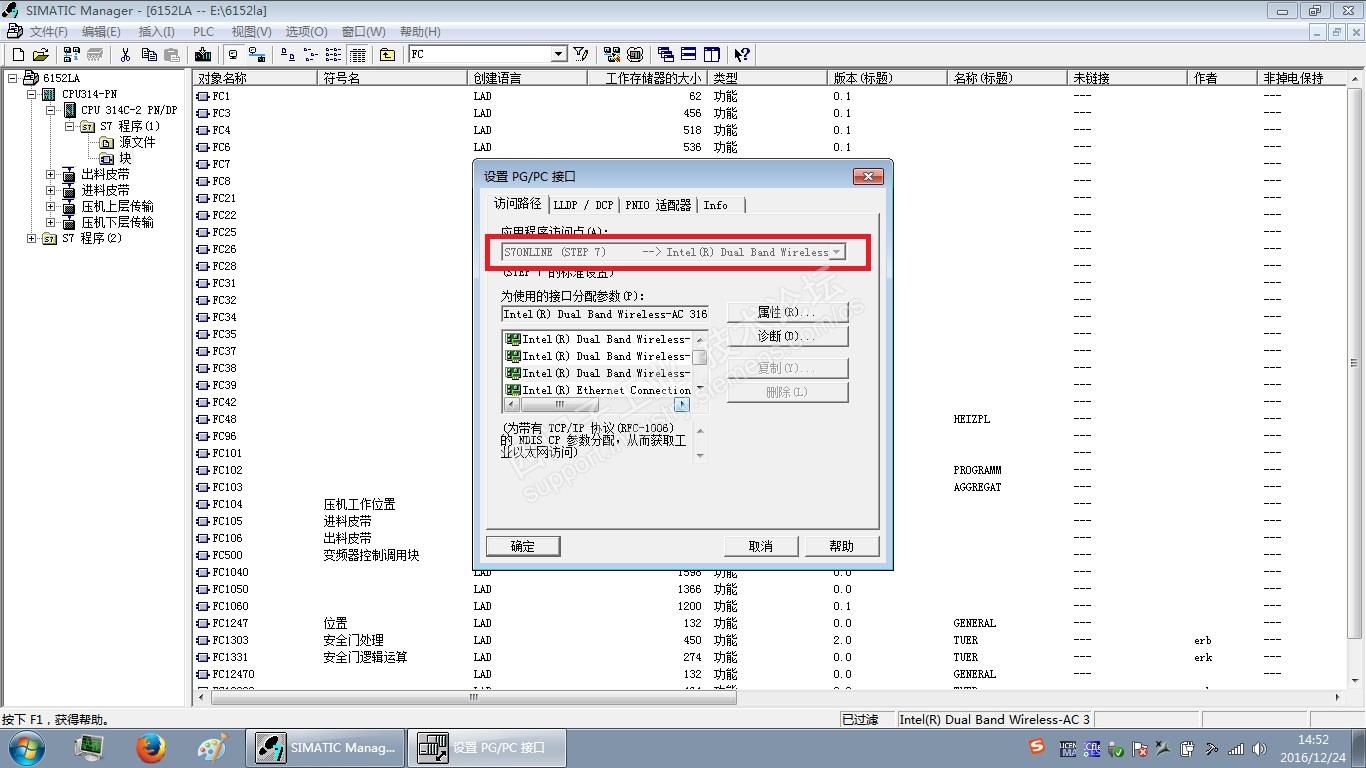1366x768 pixels.
Task: Click the Configure Network icon
Action: point(611,55)
